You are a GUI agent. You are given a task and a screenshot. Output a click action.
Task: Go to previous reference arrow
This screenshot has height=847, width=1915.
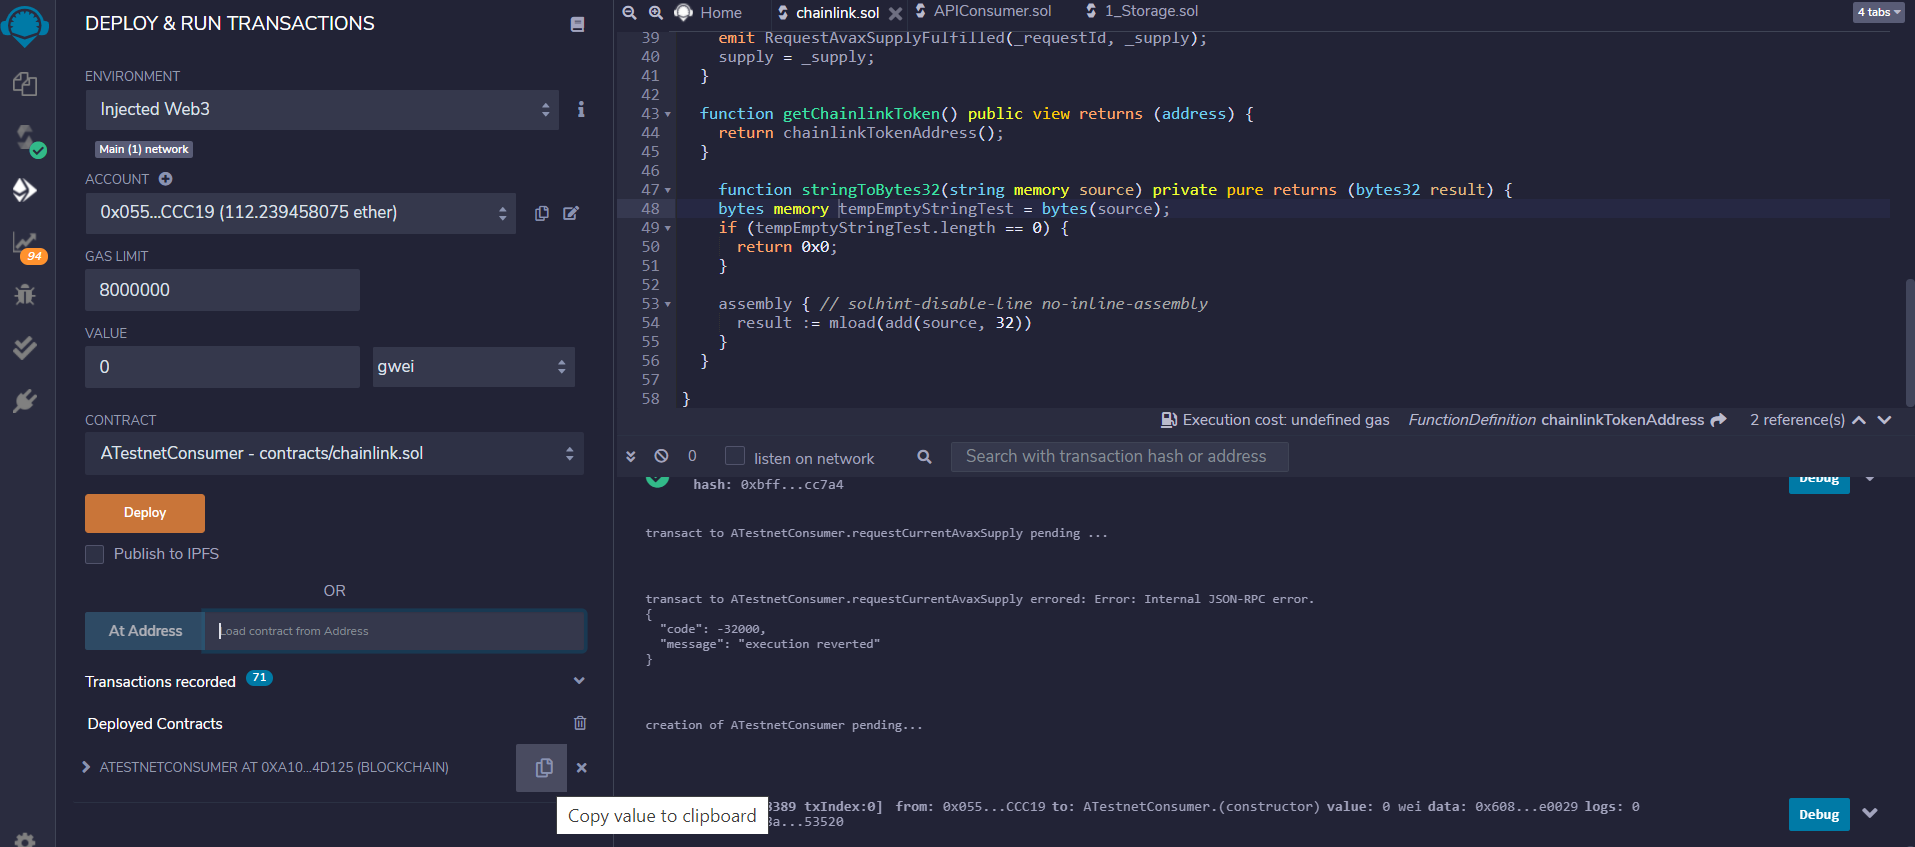1859,420
